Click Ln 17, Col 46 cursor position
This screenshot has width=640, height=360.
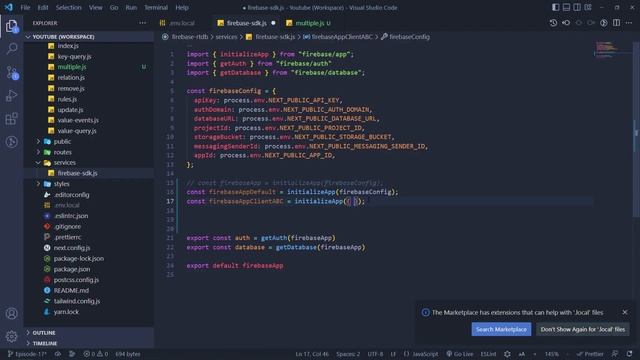tap(312, 354)
